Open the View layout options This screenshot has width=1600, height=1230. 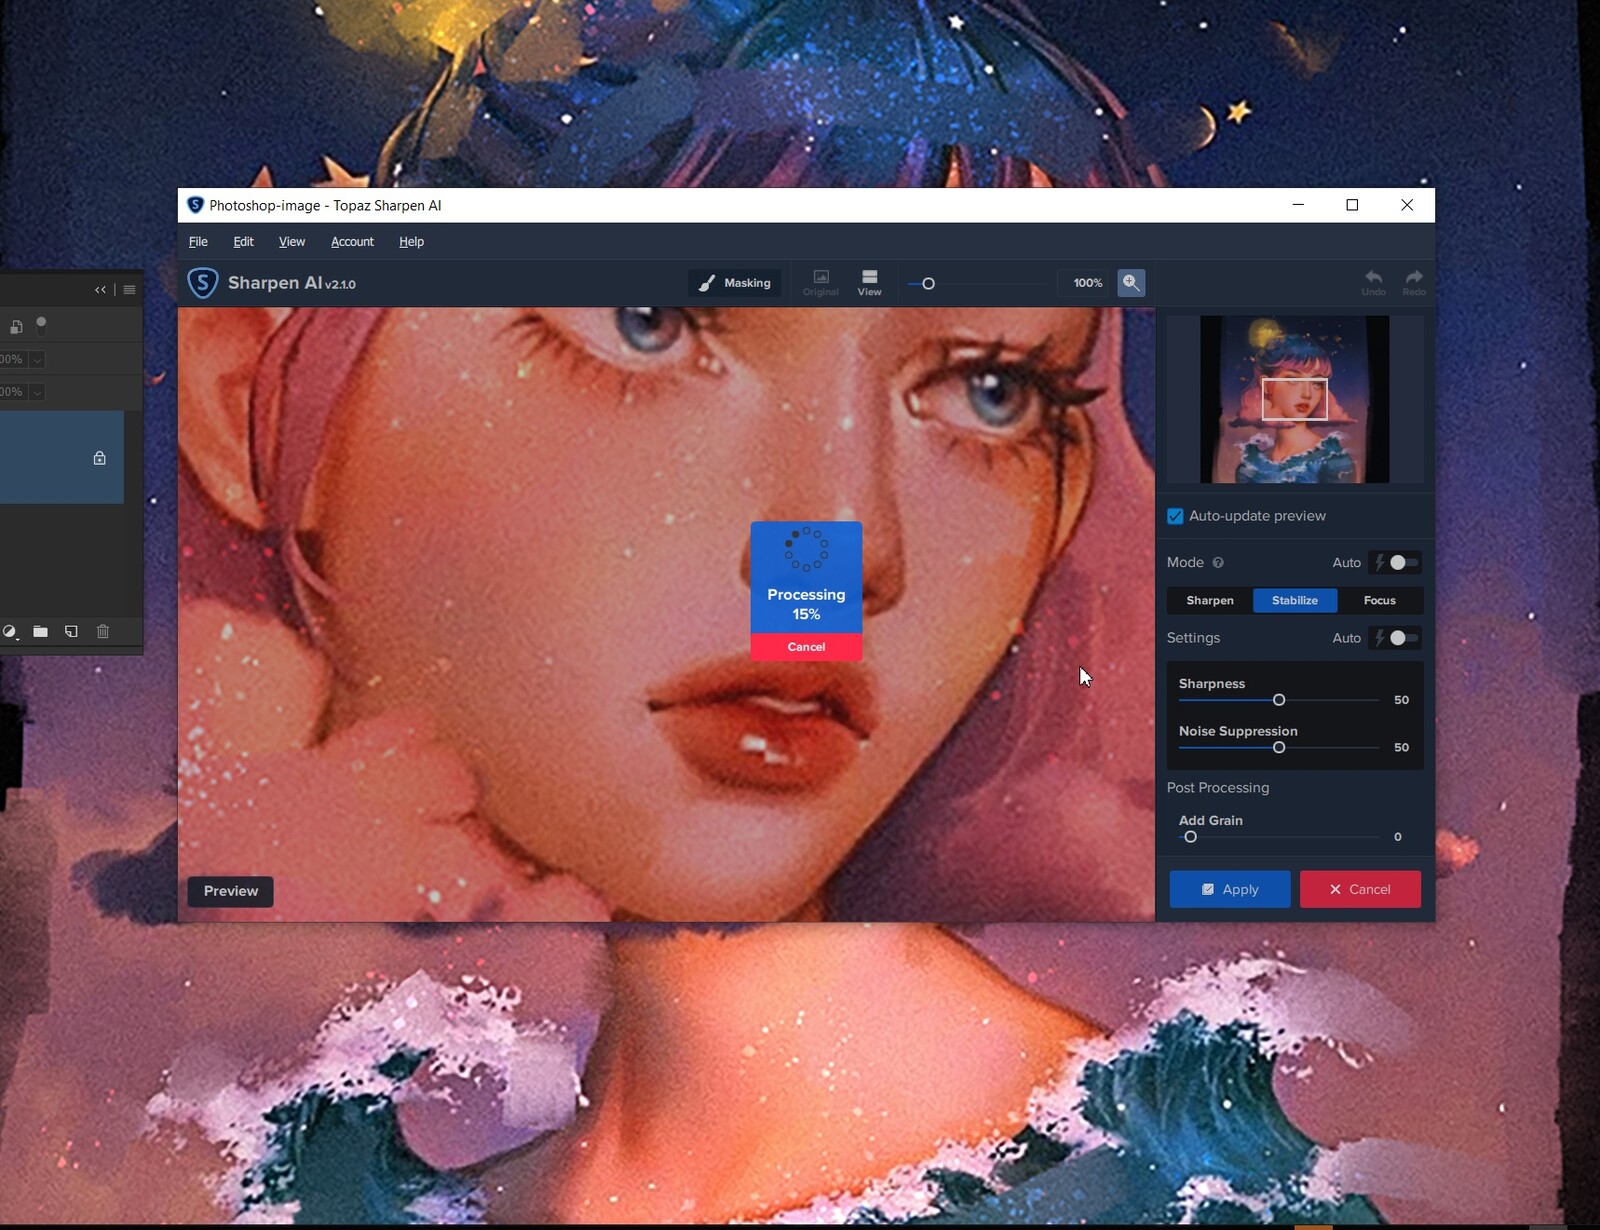coord(869,282)
